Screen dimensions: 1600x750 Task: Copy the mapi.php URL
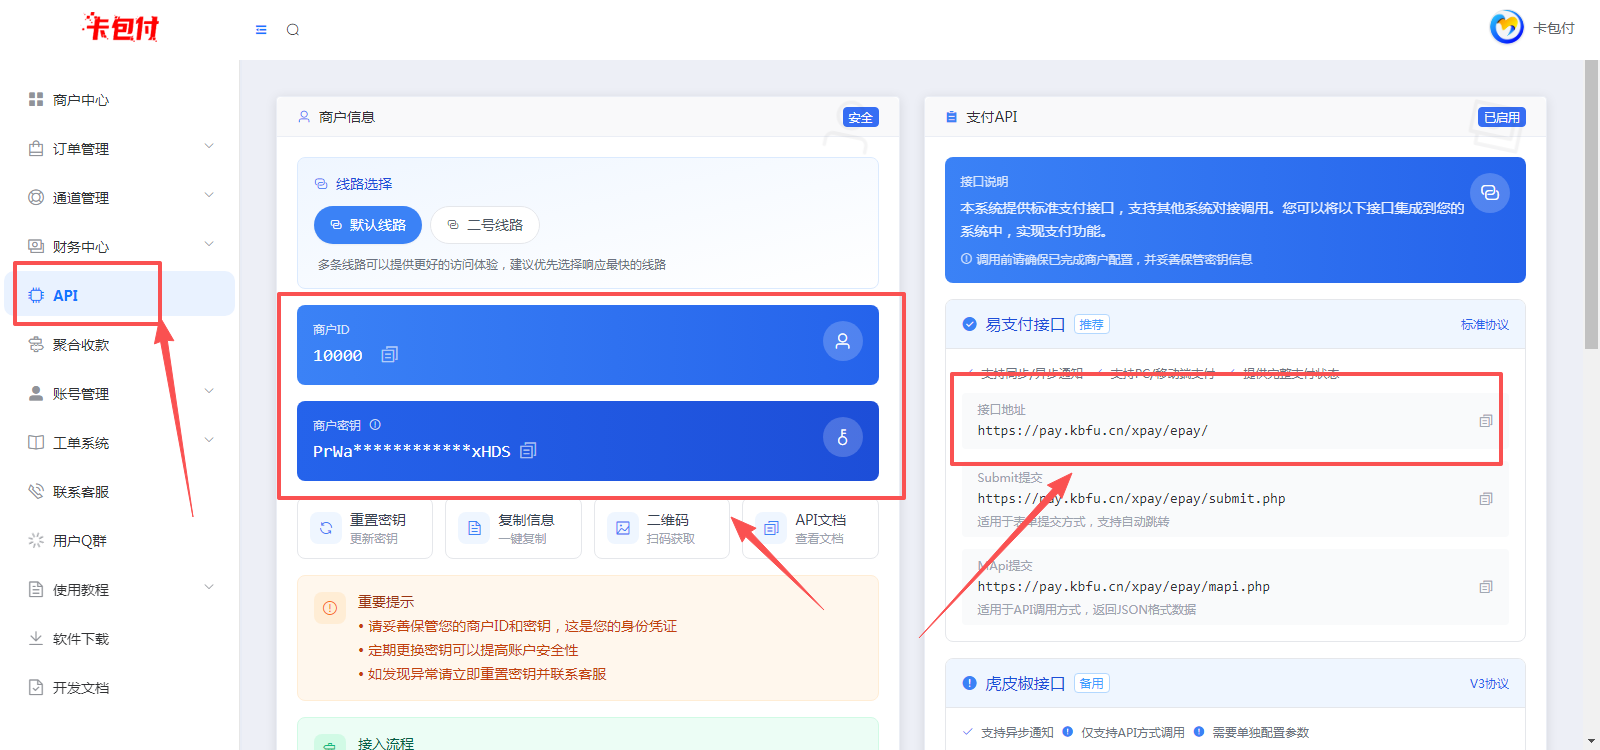pos(1486,587)
